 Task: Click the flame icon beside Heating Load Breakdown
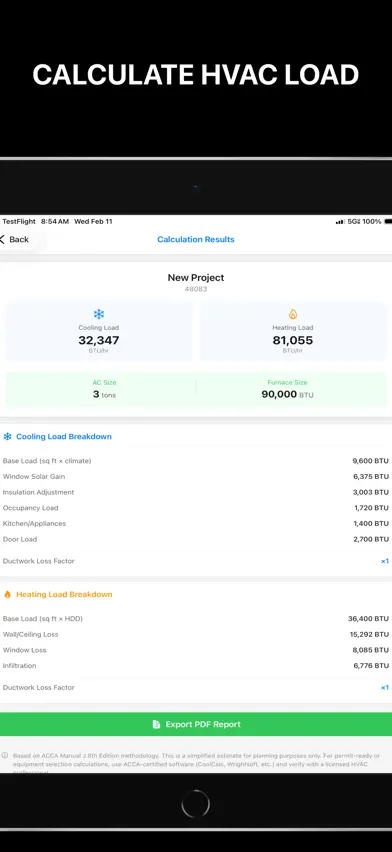(8, 594)
